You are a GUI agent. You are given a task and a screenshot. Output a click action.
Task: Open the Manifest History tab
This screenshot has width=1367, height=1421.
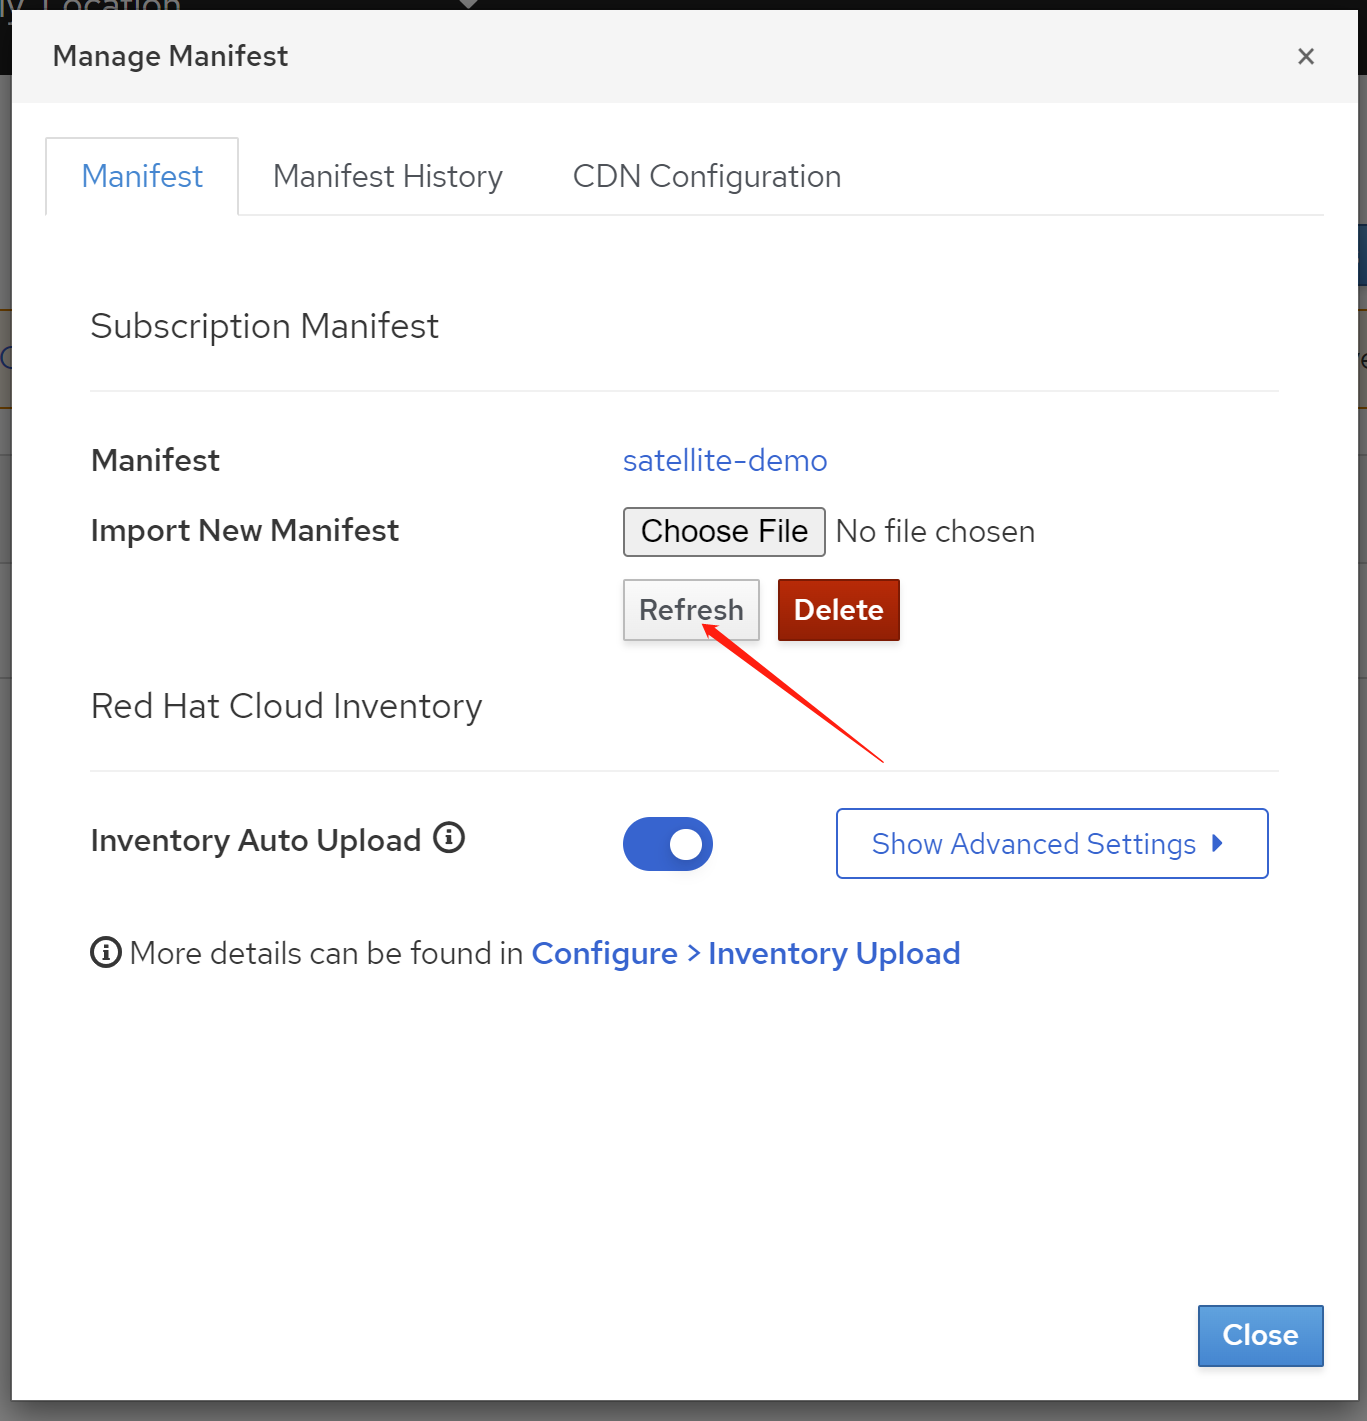coord(387,177)
